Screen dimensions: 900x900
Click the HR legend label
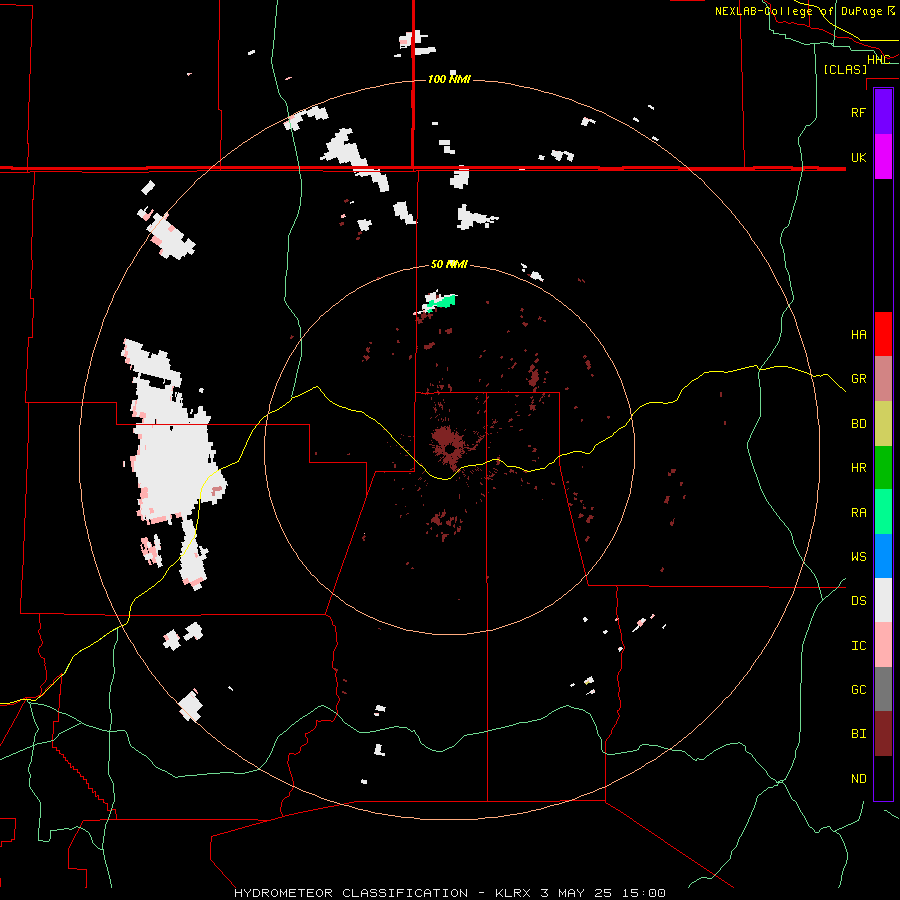(x=858, y=468)
